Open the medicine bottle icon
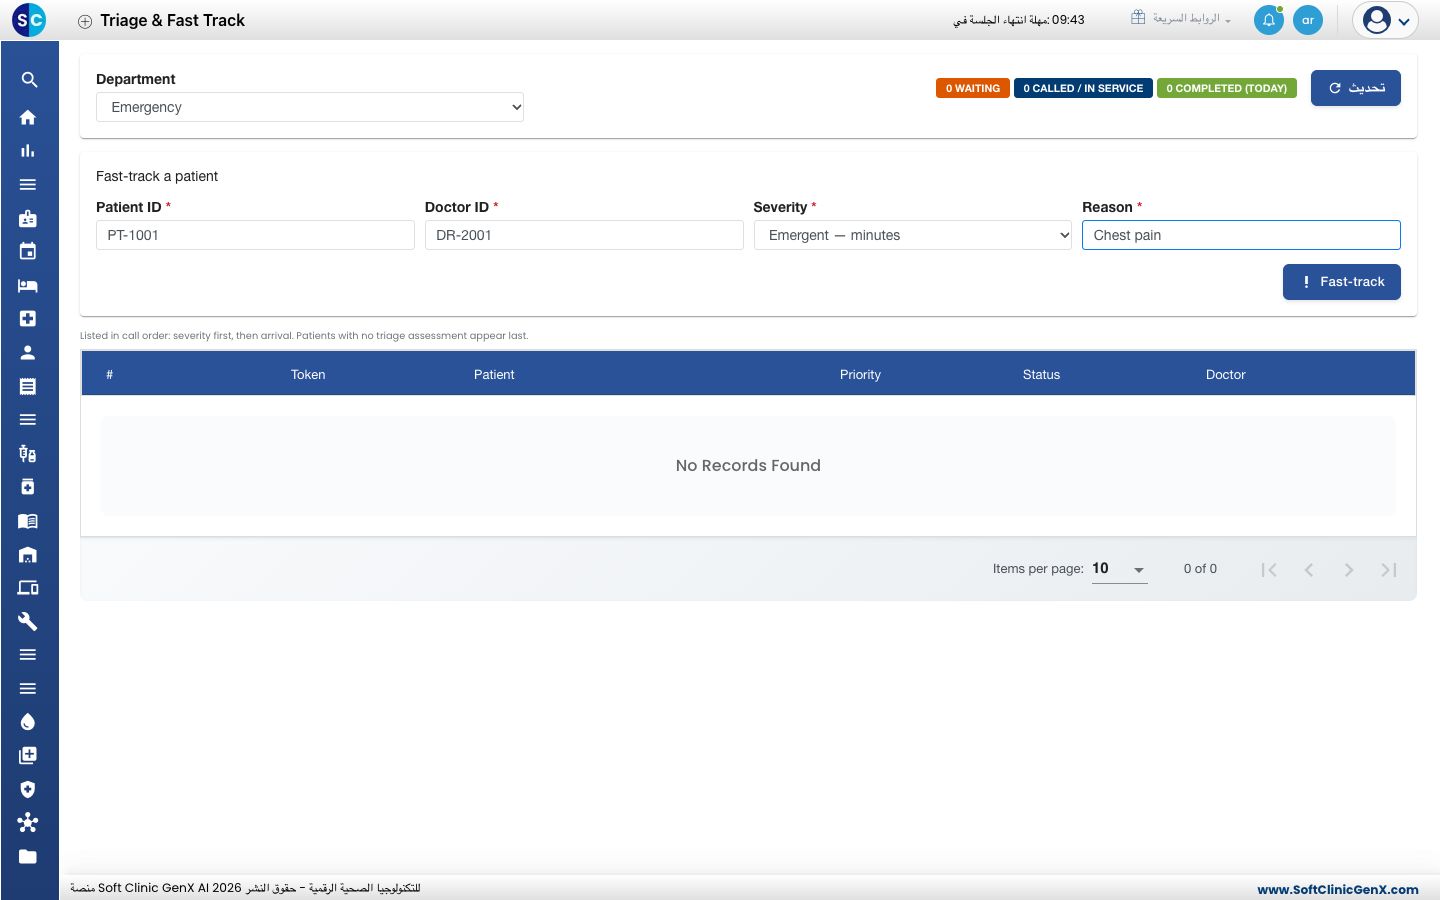This screenshot has height=900, width=1440. (28, 487)
